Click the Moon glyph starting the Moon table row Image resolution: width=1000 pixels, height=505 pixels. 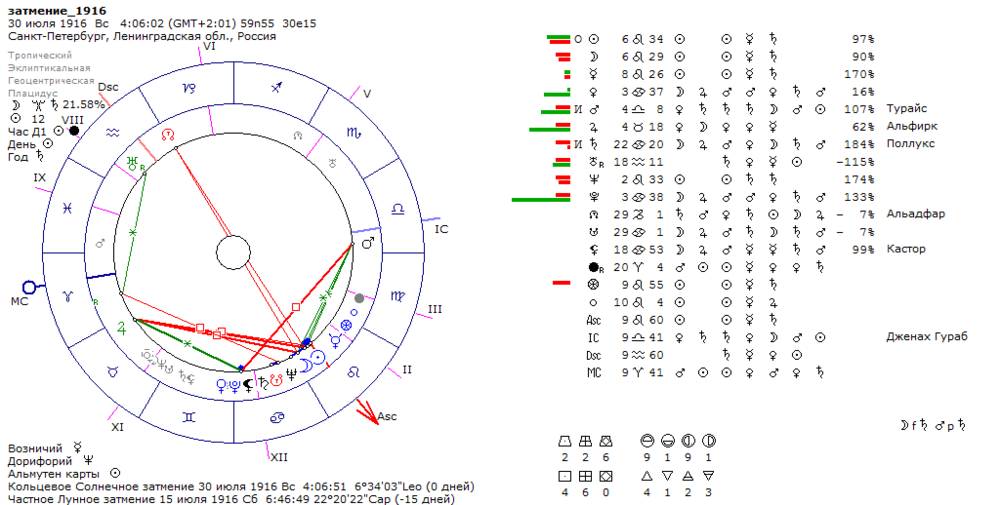tap(594, 57)
